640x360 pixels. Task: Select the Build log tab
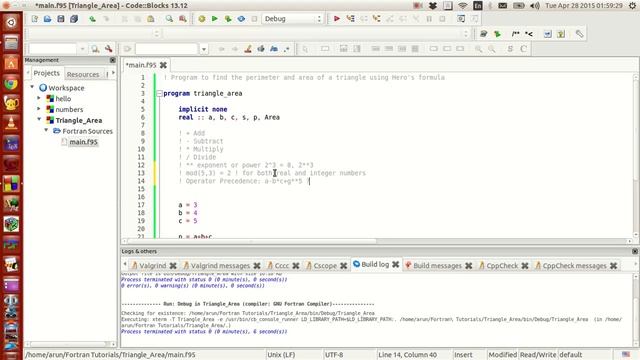[x=375, y=264]
